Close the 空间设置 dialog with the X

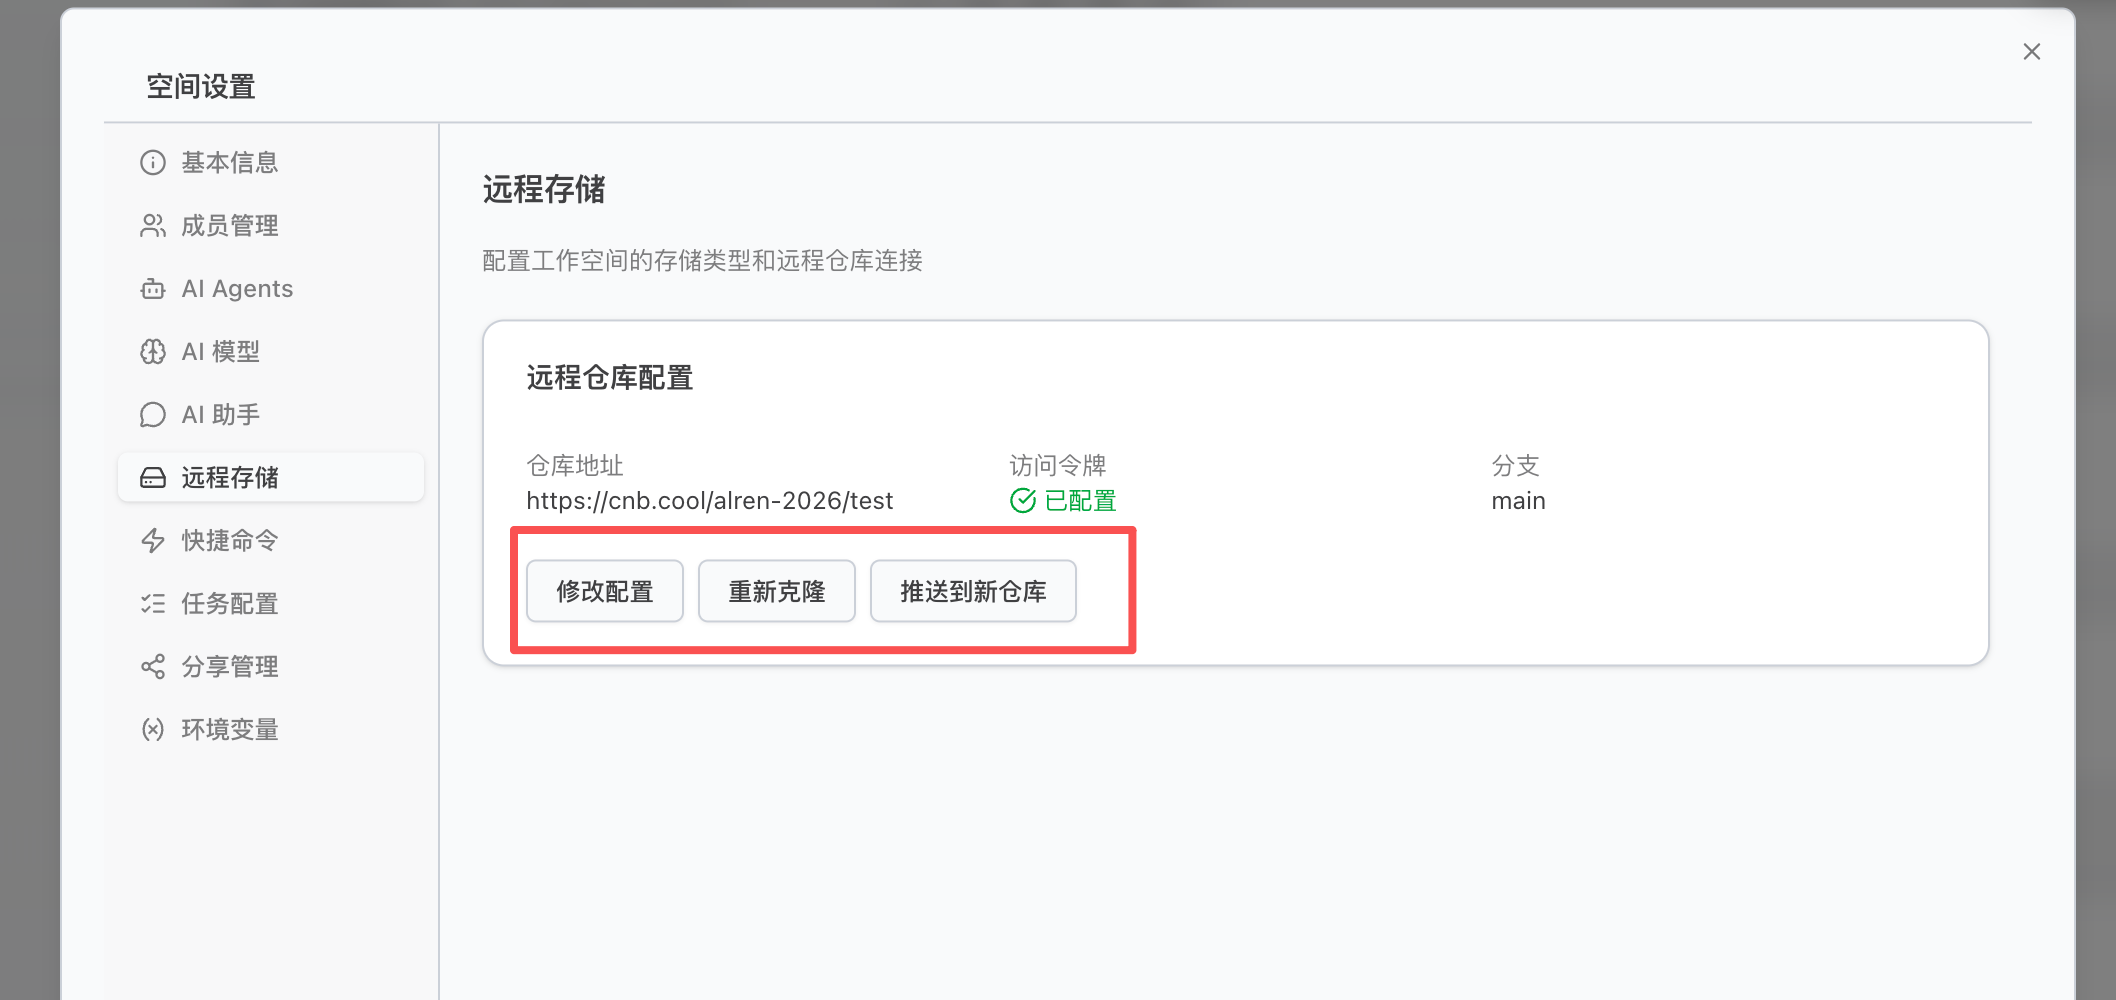(2031, 51)
